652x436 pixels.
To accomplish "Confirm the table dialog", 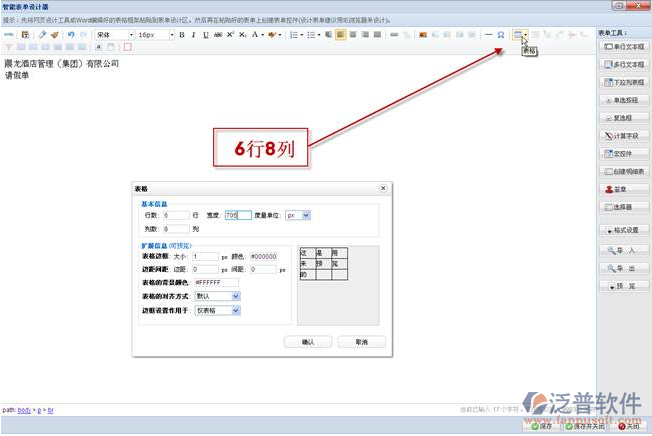I will pos(308,342).
